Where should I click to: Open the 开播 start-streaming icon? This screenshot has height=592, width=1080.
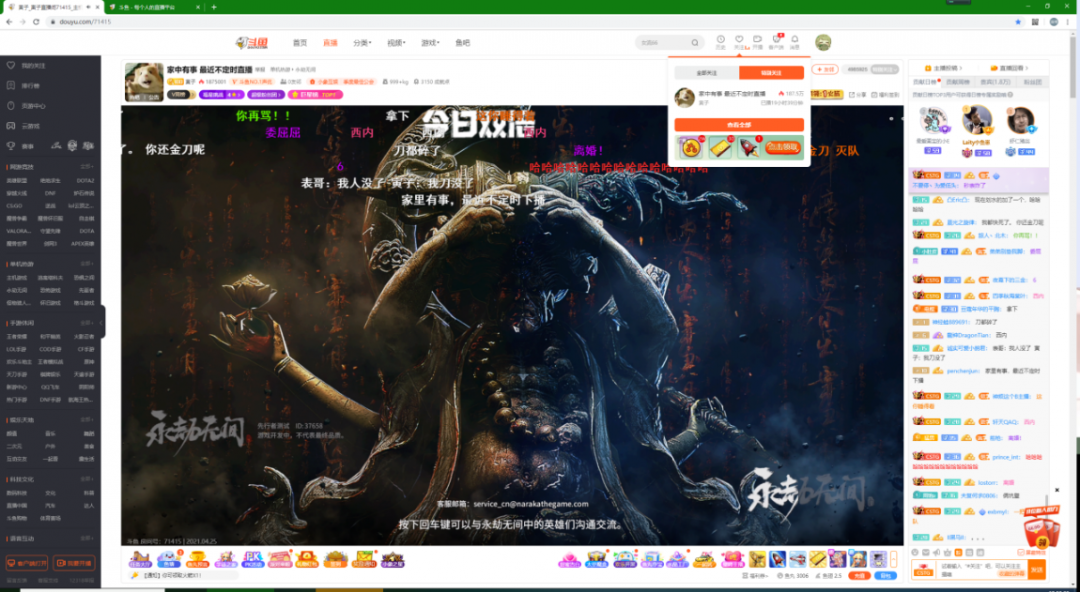pyautogui.click(x=758, y=40)
